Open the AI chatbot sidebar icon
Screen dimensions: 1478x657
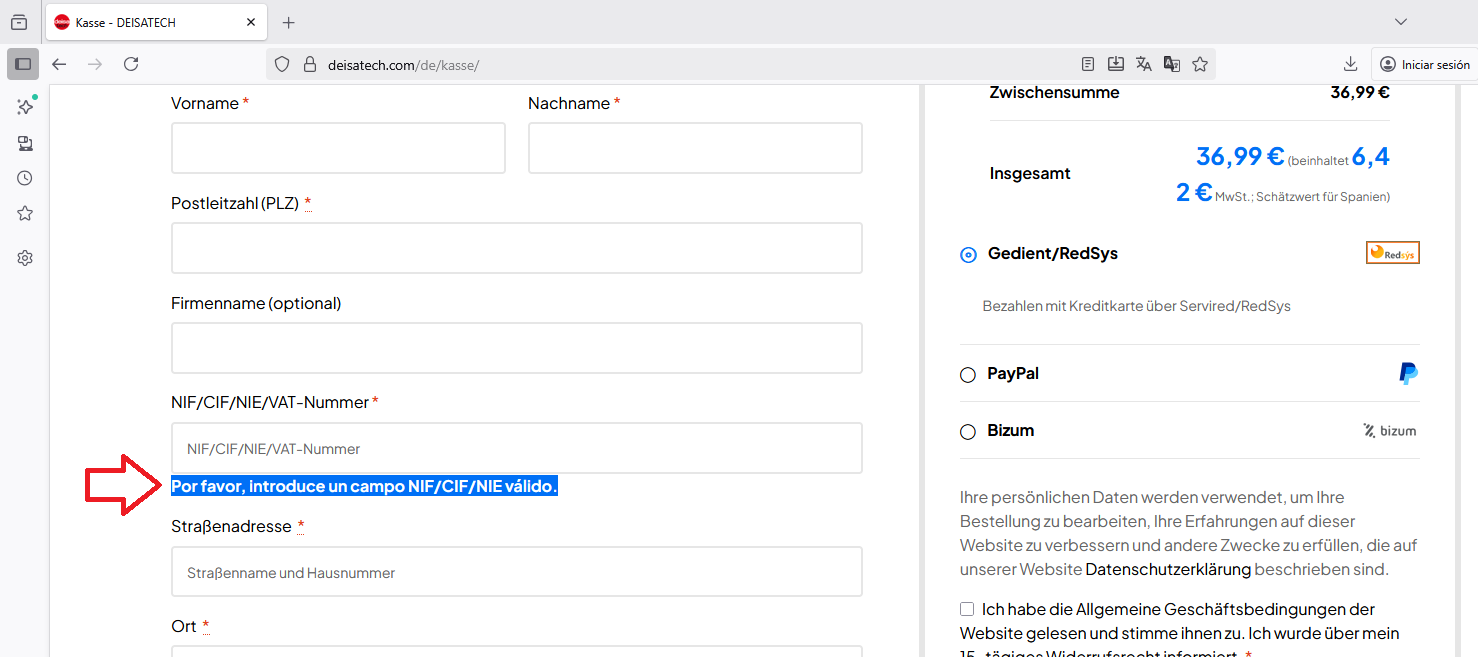pos(25,106)
